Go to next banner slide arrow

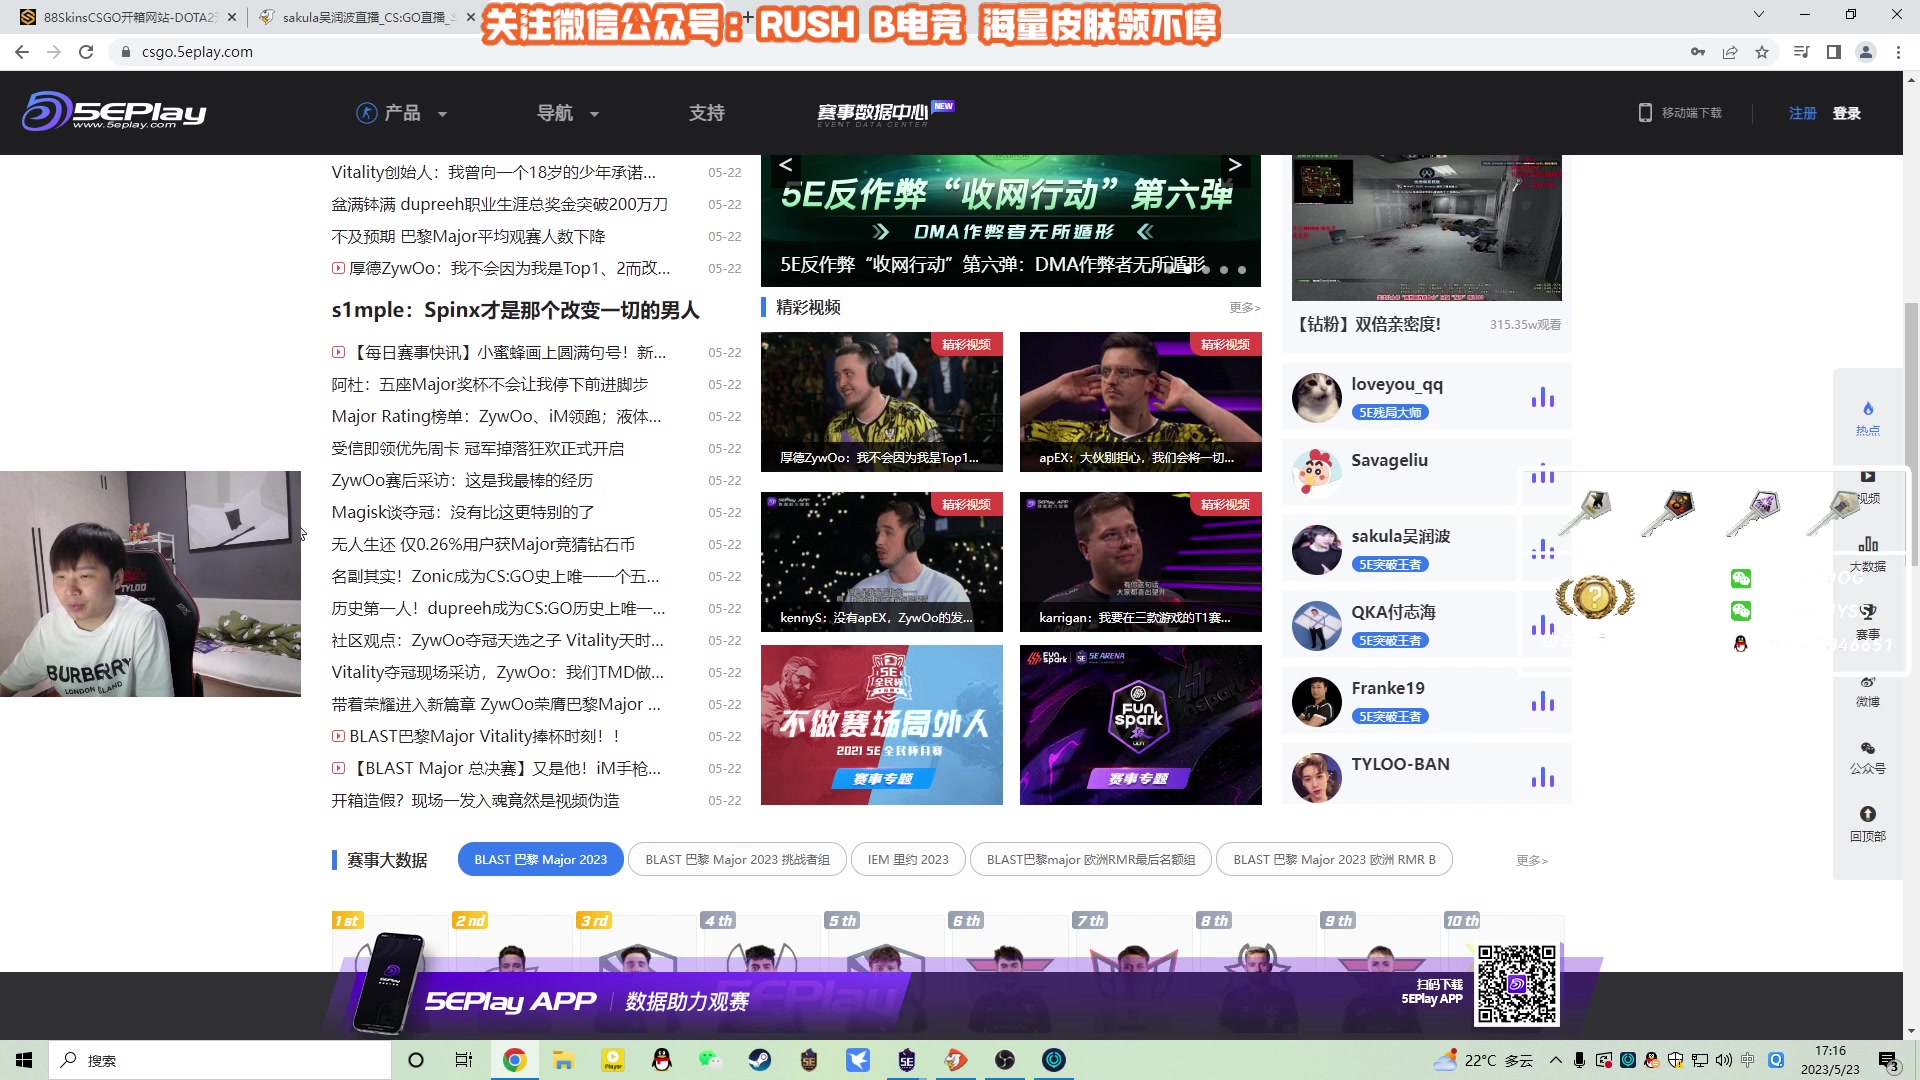tap(1235, 165)
